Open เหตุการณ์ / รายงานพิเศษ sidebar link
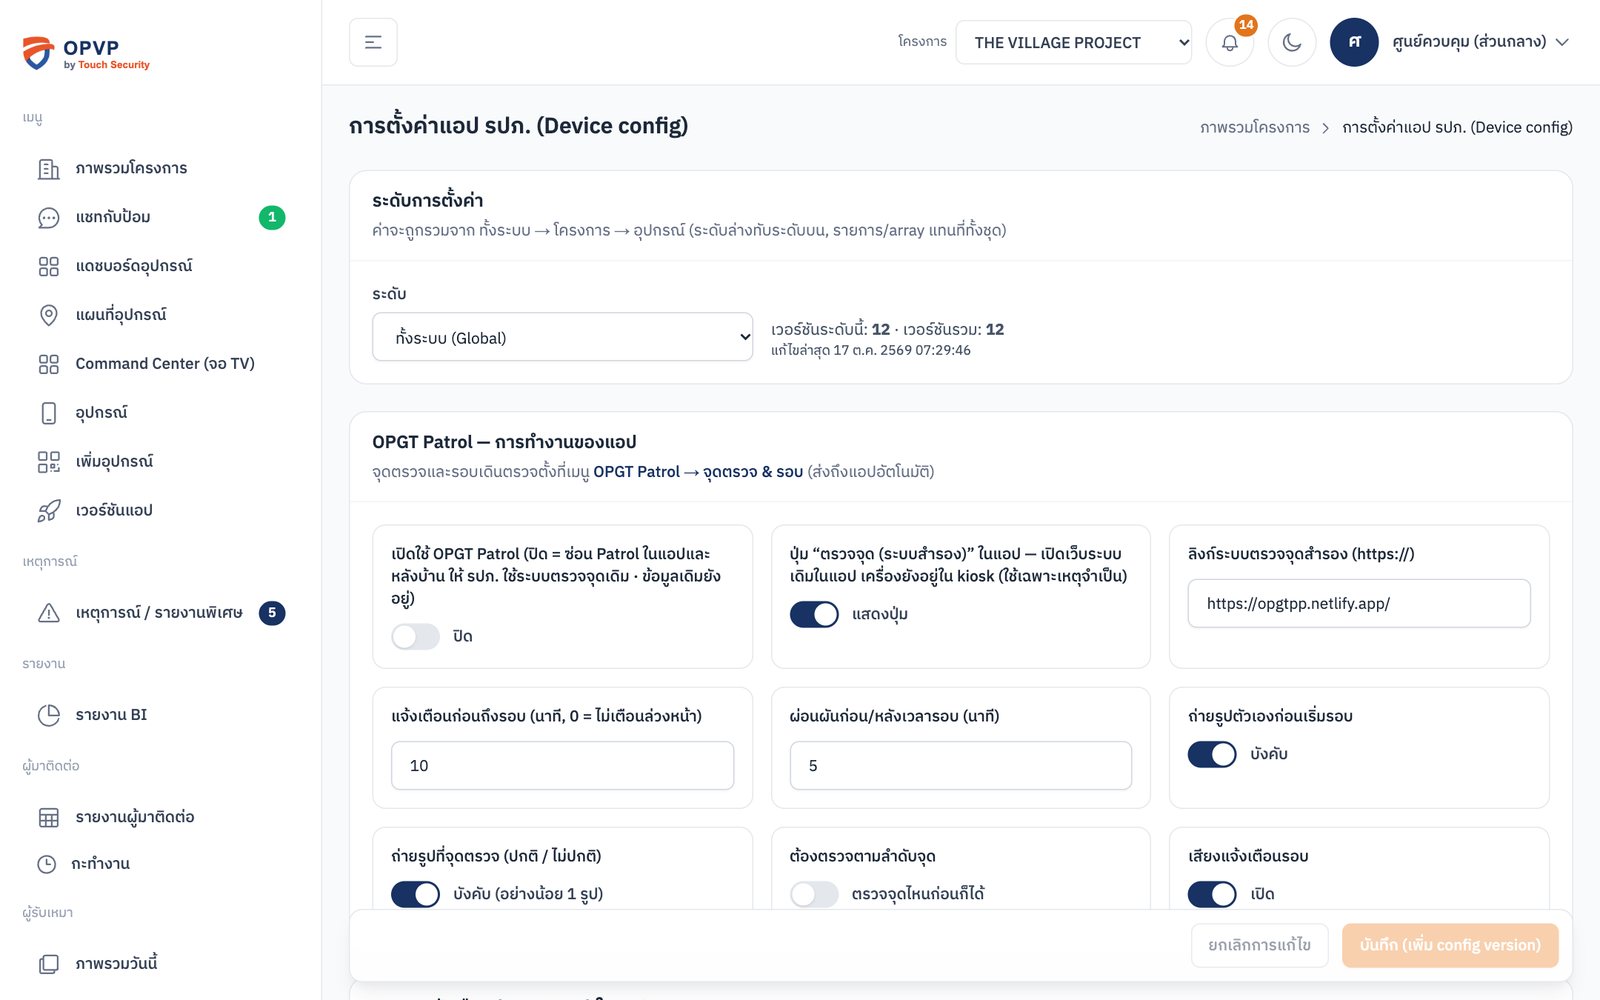The height and width of the screenshot is (1000, 1600). (160, 613)
